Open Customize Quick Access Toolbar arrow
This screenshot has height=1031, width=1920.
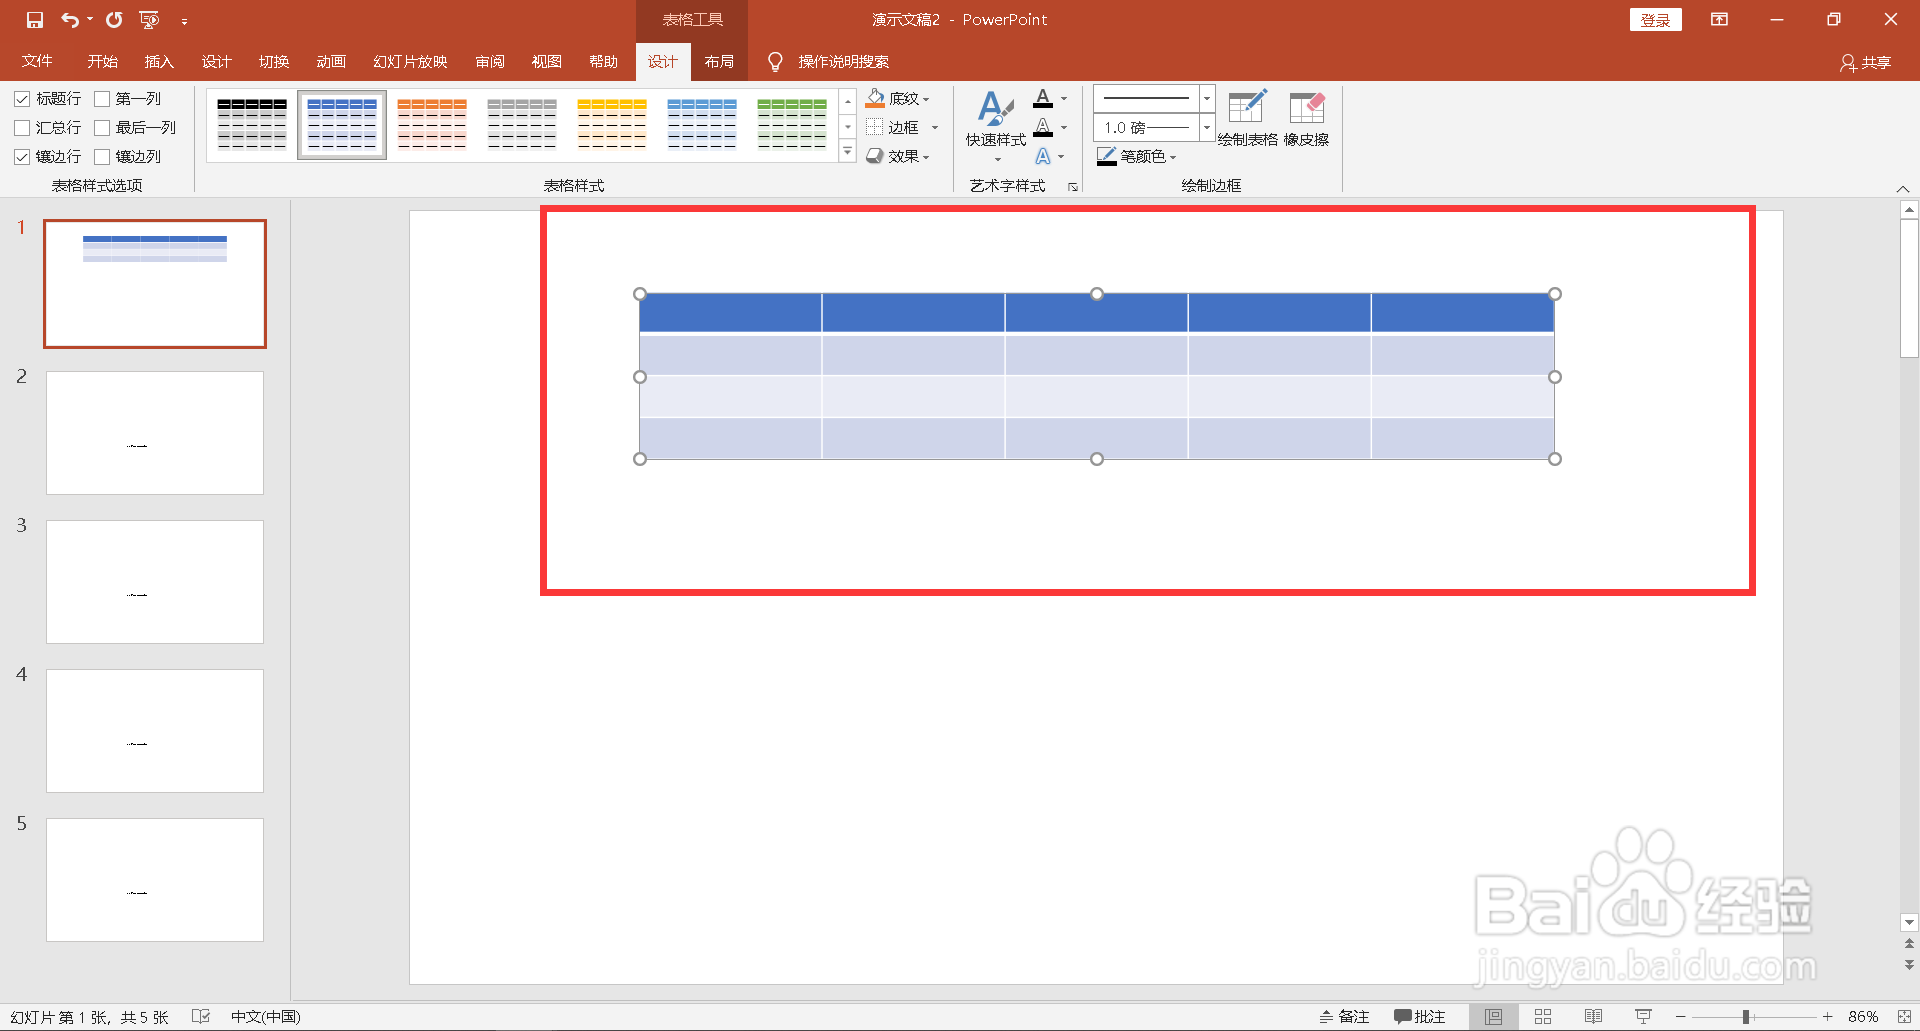coord(184,21)
